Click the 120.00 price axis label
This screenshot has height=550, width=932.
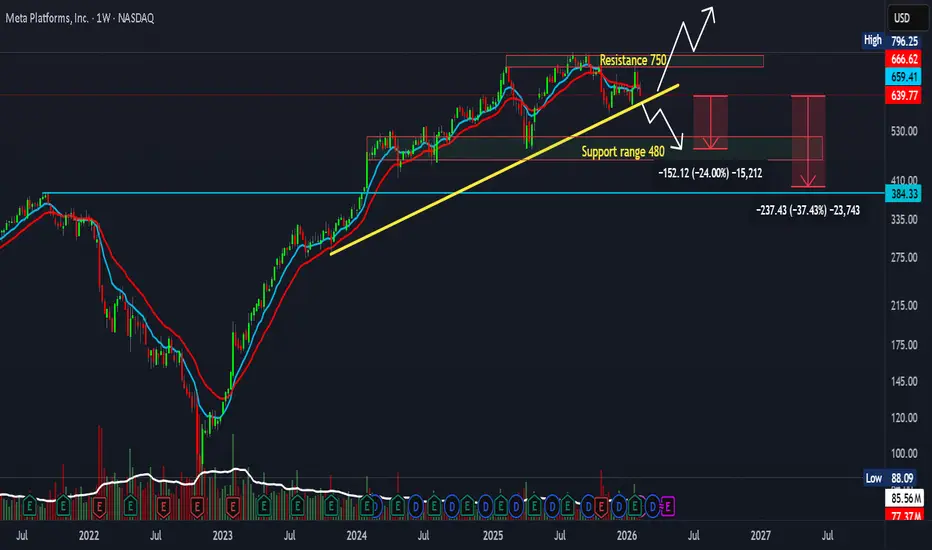click(x=904, y=417)
